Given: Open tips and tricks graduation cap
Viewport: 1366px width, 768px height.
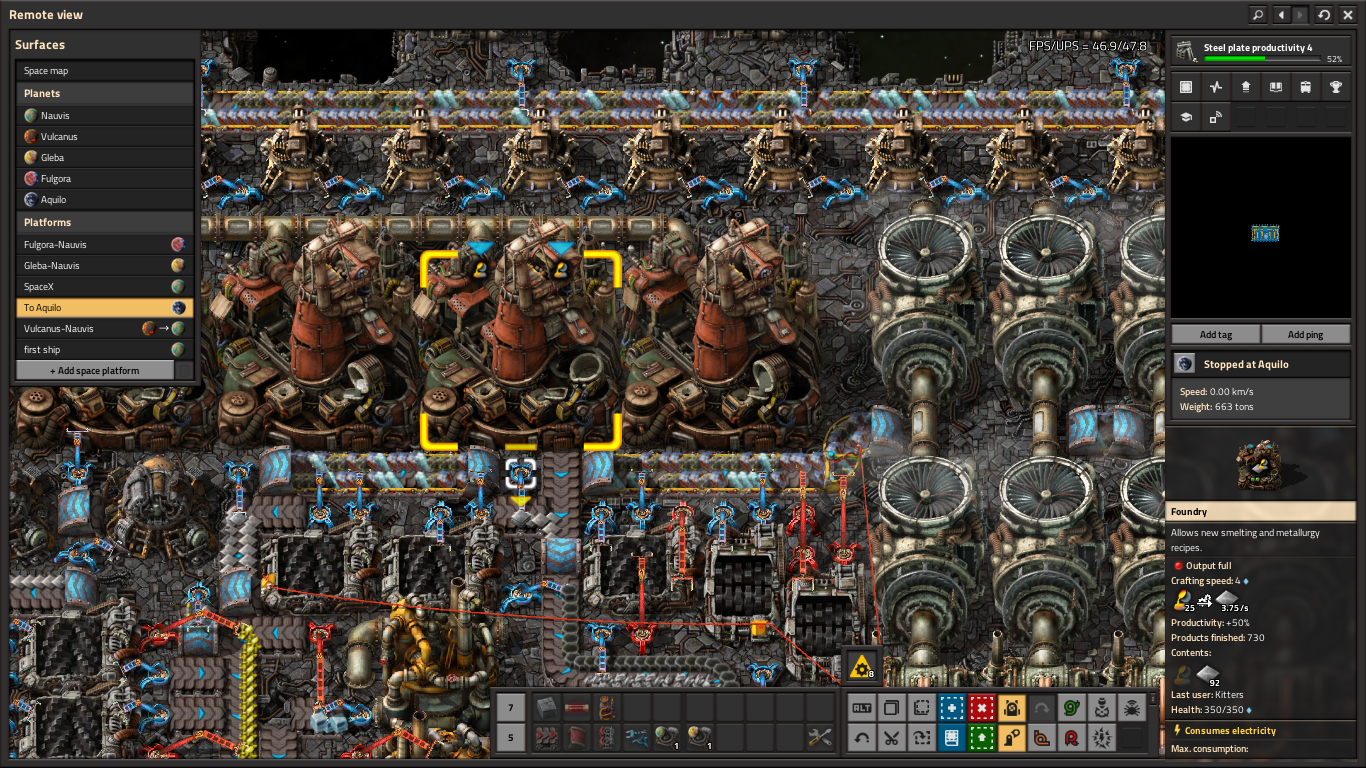Looking at the screenshot, I should tap(1186, 117).
